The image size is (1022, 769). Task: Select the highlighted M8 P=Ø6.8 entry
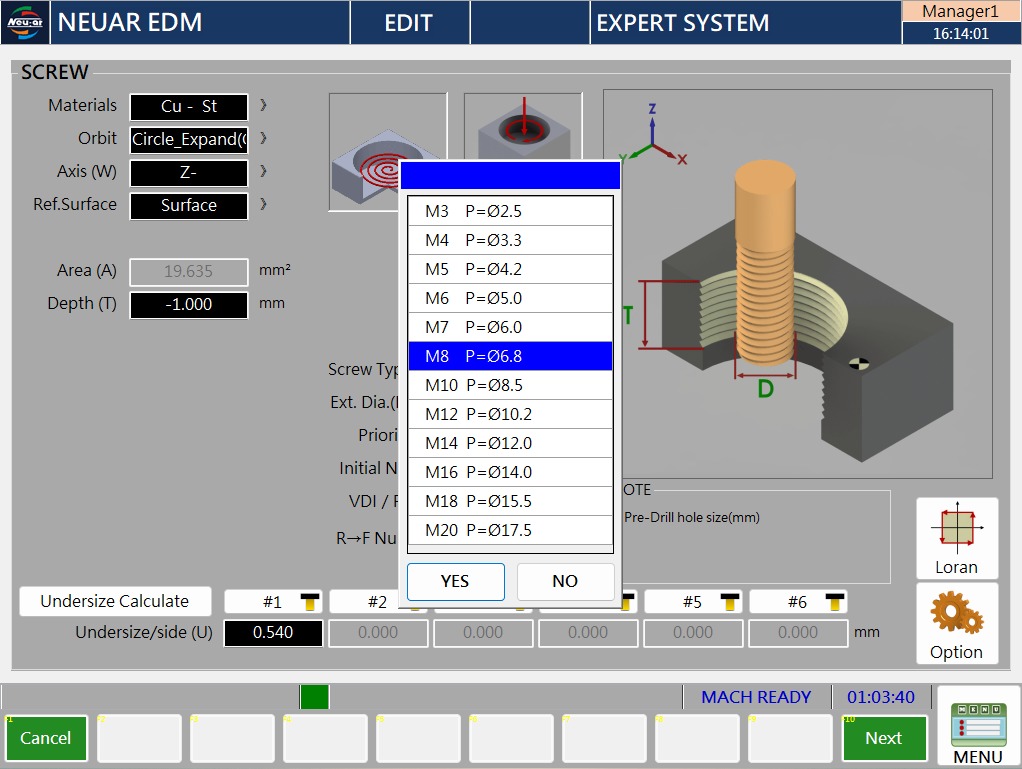(510, 356)
